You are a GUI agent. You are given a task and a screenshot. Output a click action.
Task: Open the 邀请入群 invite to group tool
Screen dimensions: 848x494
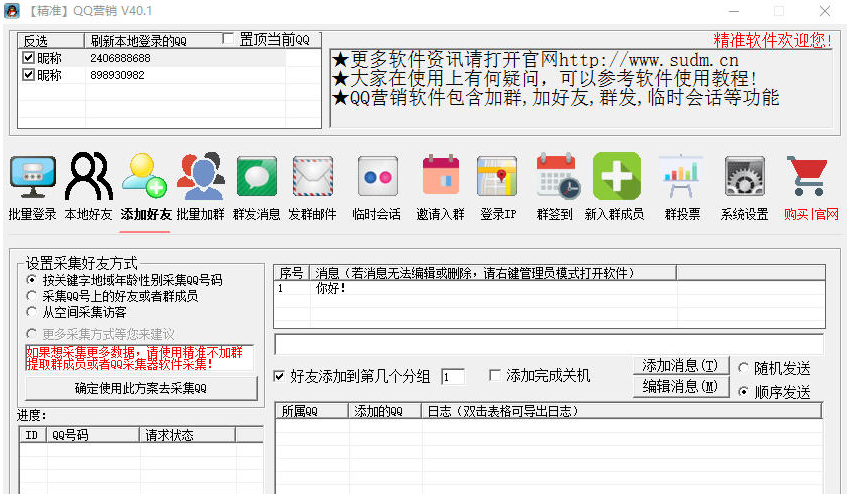440,187
